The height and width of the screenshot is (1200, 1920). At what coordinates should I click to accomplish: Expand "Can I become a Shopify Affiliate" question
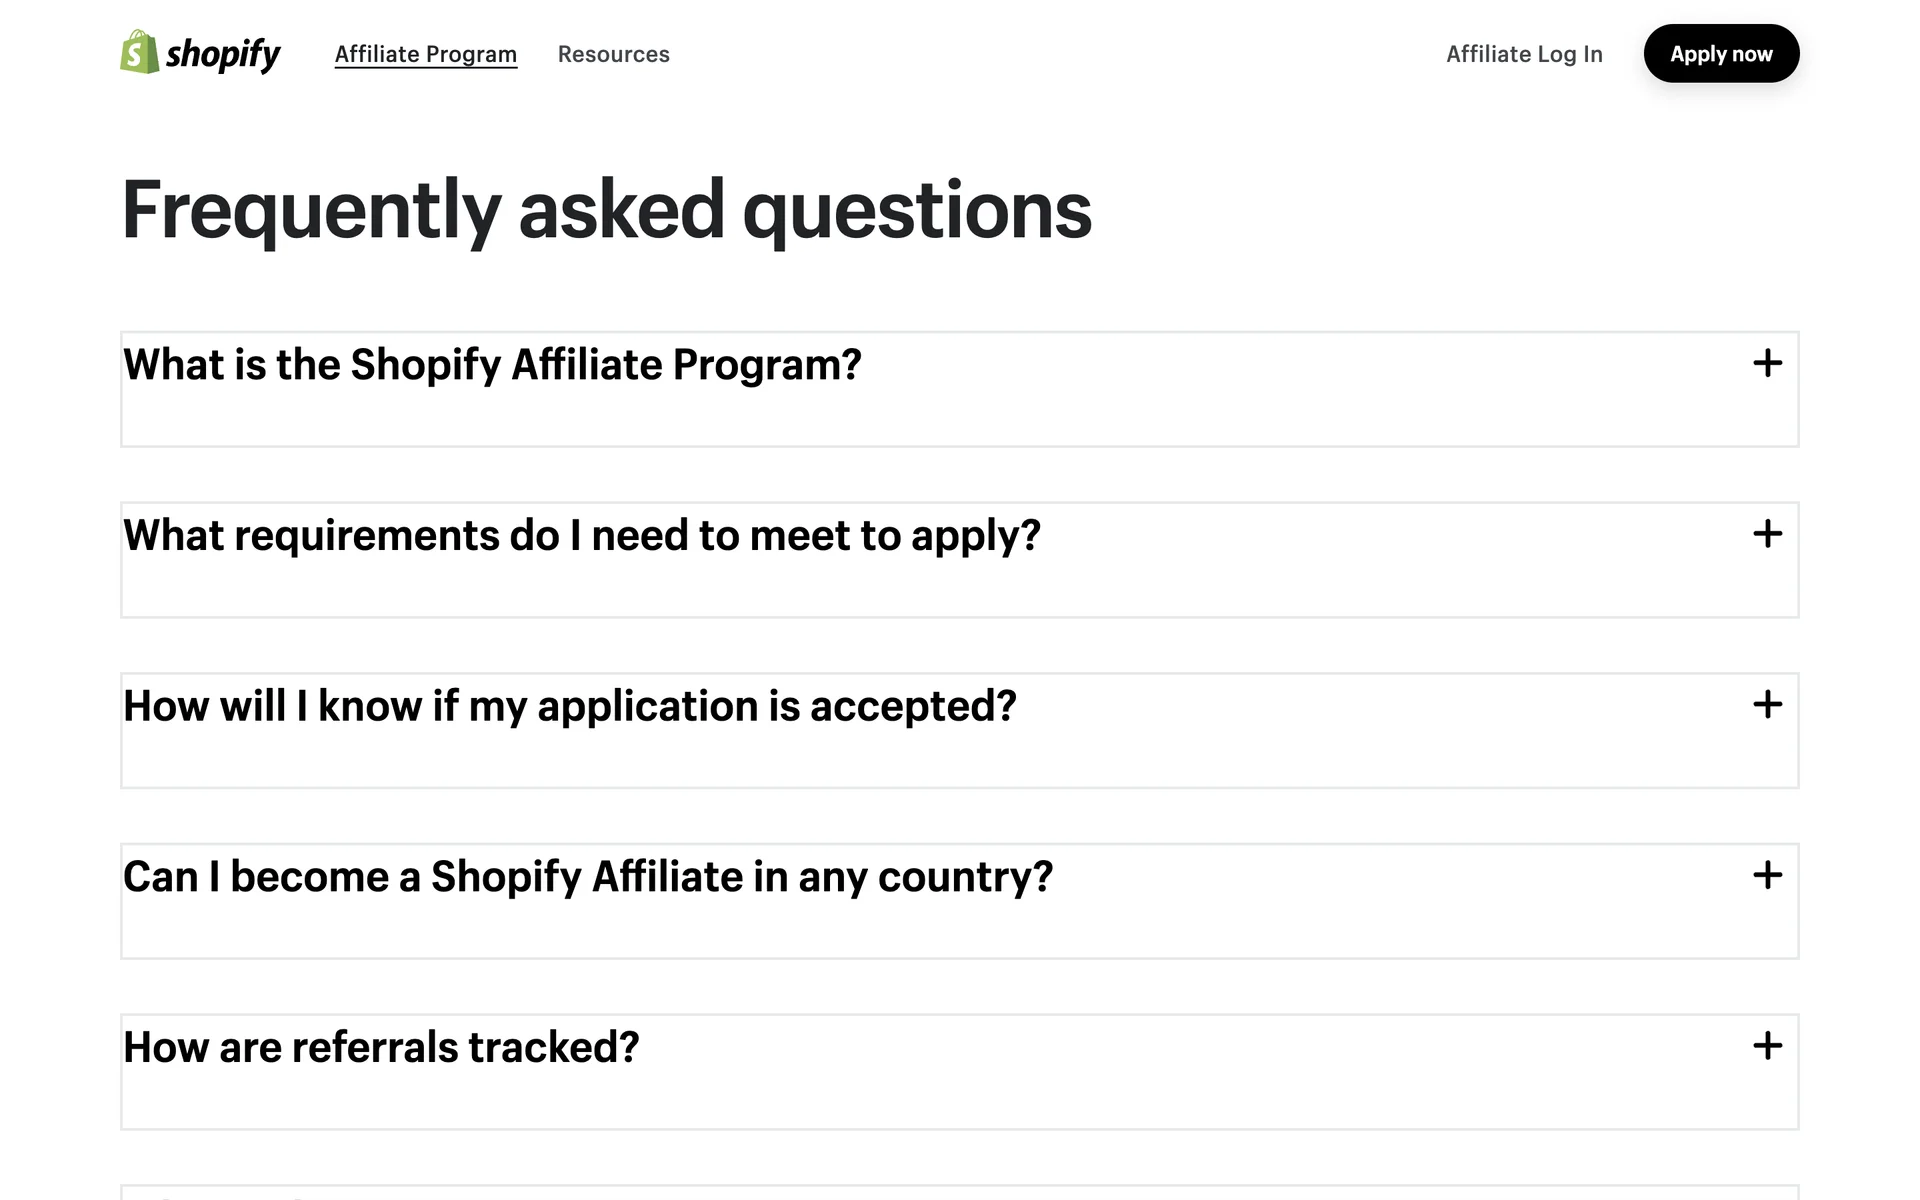coord(587,878)
